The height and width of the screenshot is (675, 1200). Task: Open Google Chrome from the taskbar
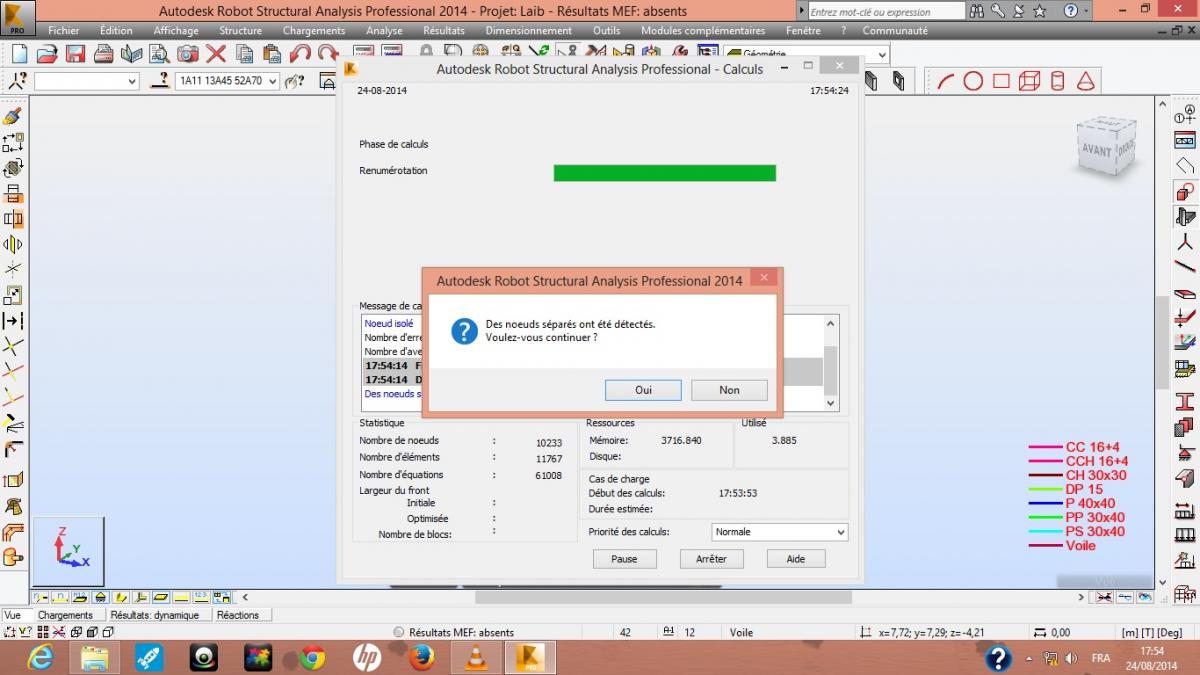coord(313,657)
